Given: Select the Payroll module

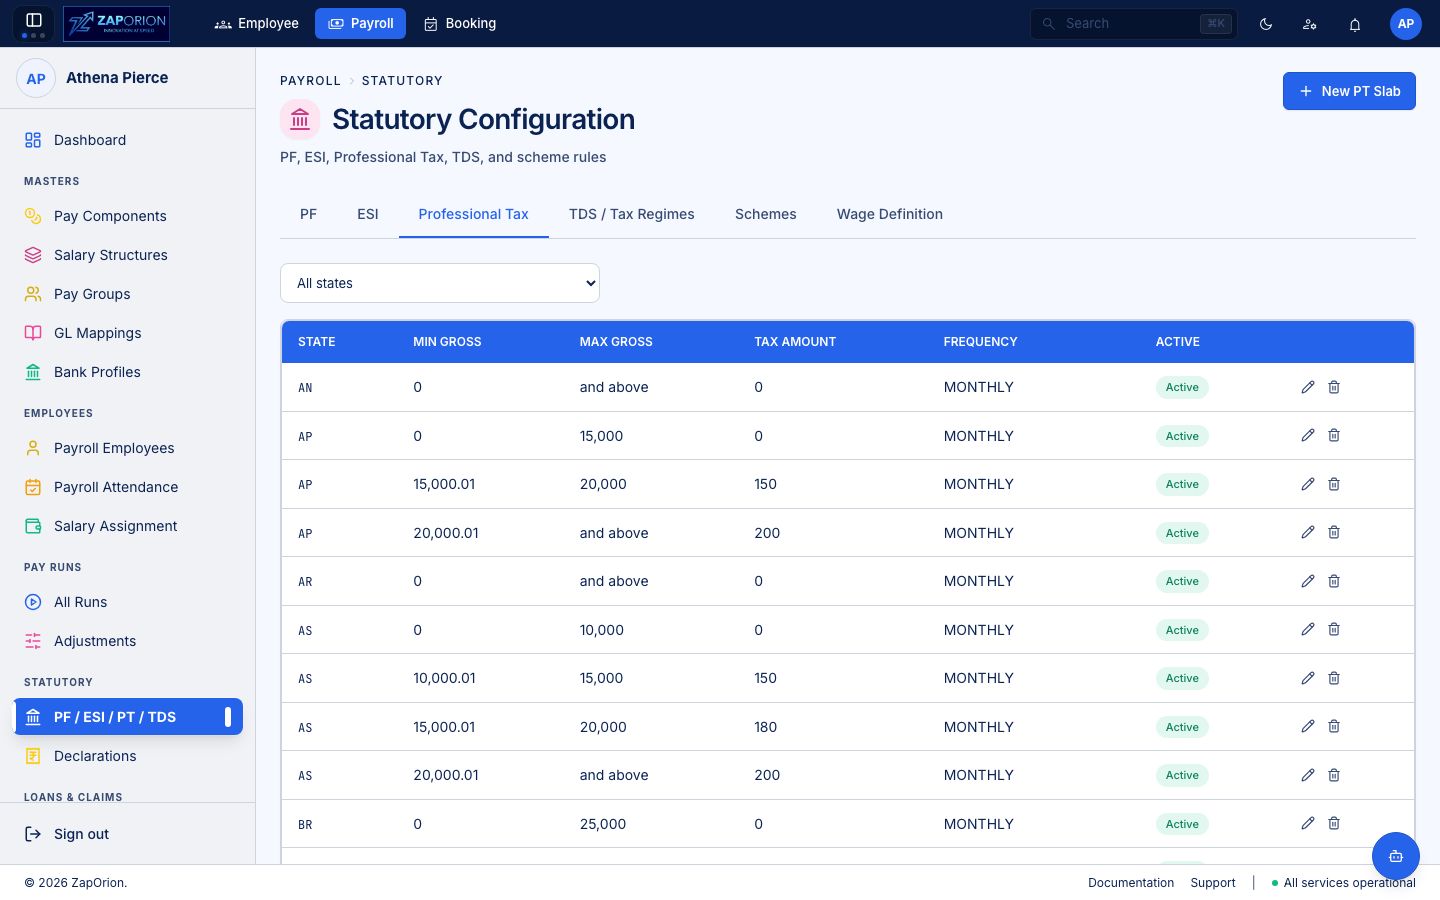Looking at the screenshot, I should 360,23.
